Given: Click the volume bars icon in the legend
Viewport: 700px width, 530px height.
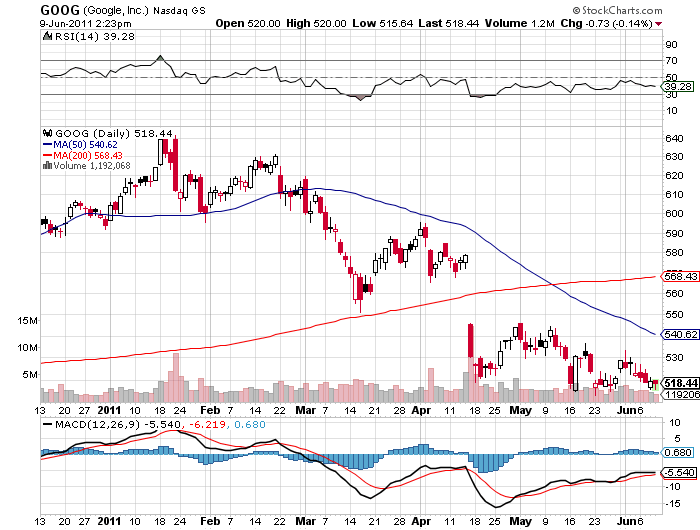Looking at the screenshot, I should tap(47, 166).
